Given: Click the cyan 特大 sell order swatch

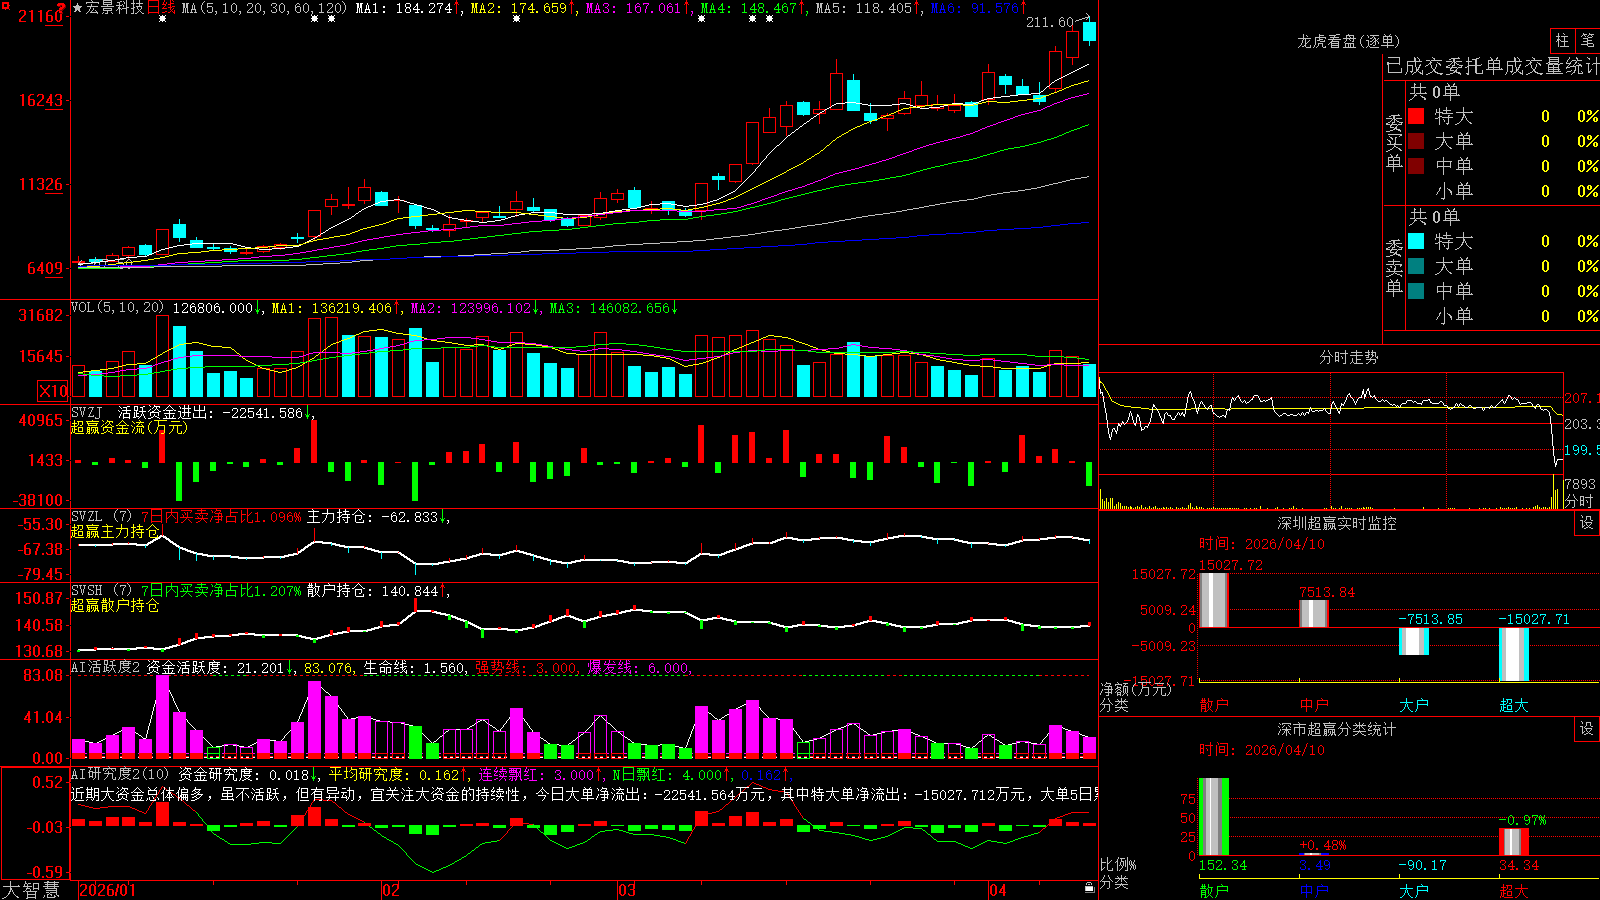Looking at the screenshot, I should (x=1416, y=241).
